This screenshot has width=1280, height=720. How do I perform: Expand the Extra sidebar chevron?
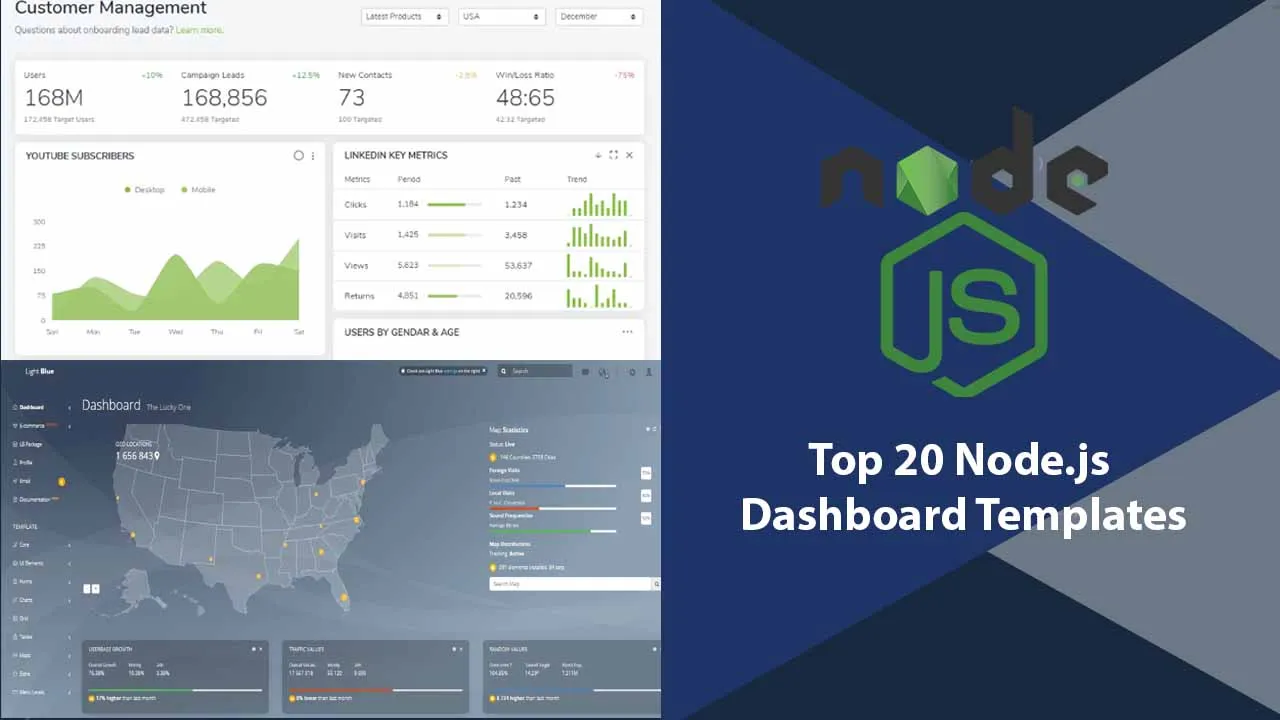click(x=69, y=674)
